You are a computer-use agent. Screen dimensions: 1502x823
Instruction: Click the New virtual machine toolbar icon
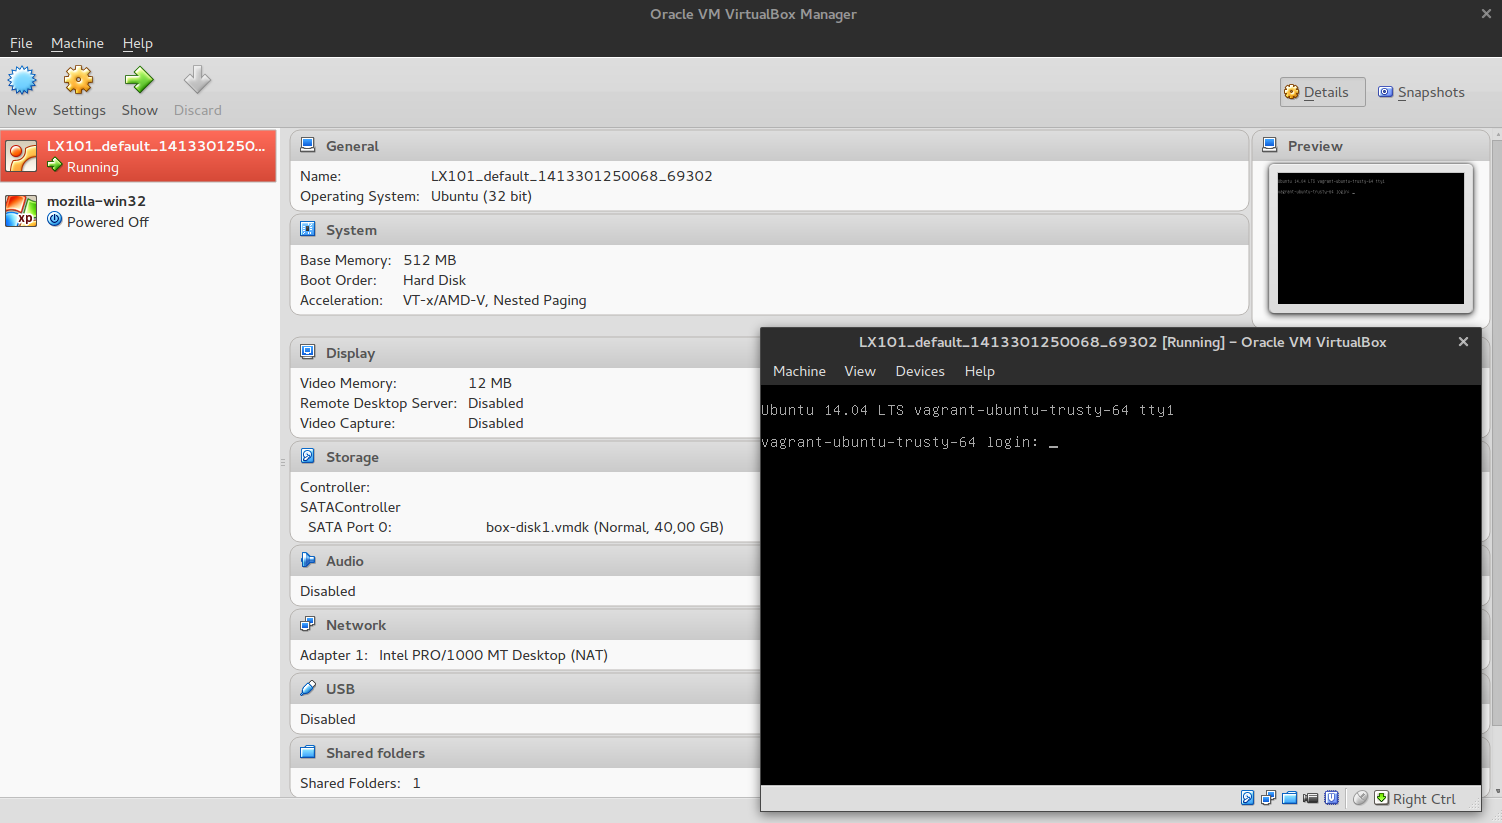[22, 80]
